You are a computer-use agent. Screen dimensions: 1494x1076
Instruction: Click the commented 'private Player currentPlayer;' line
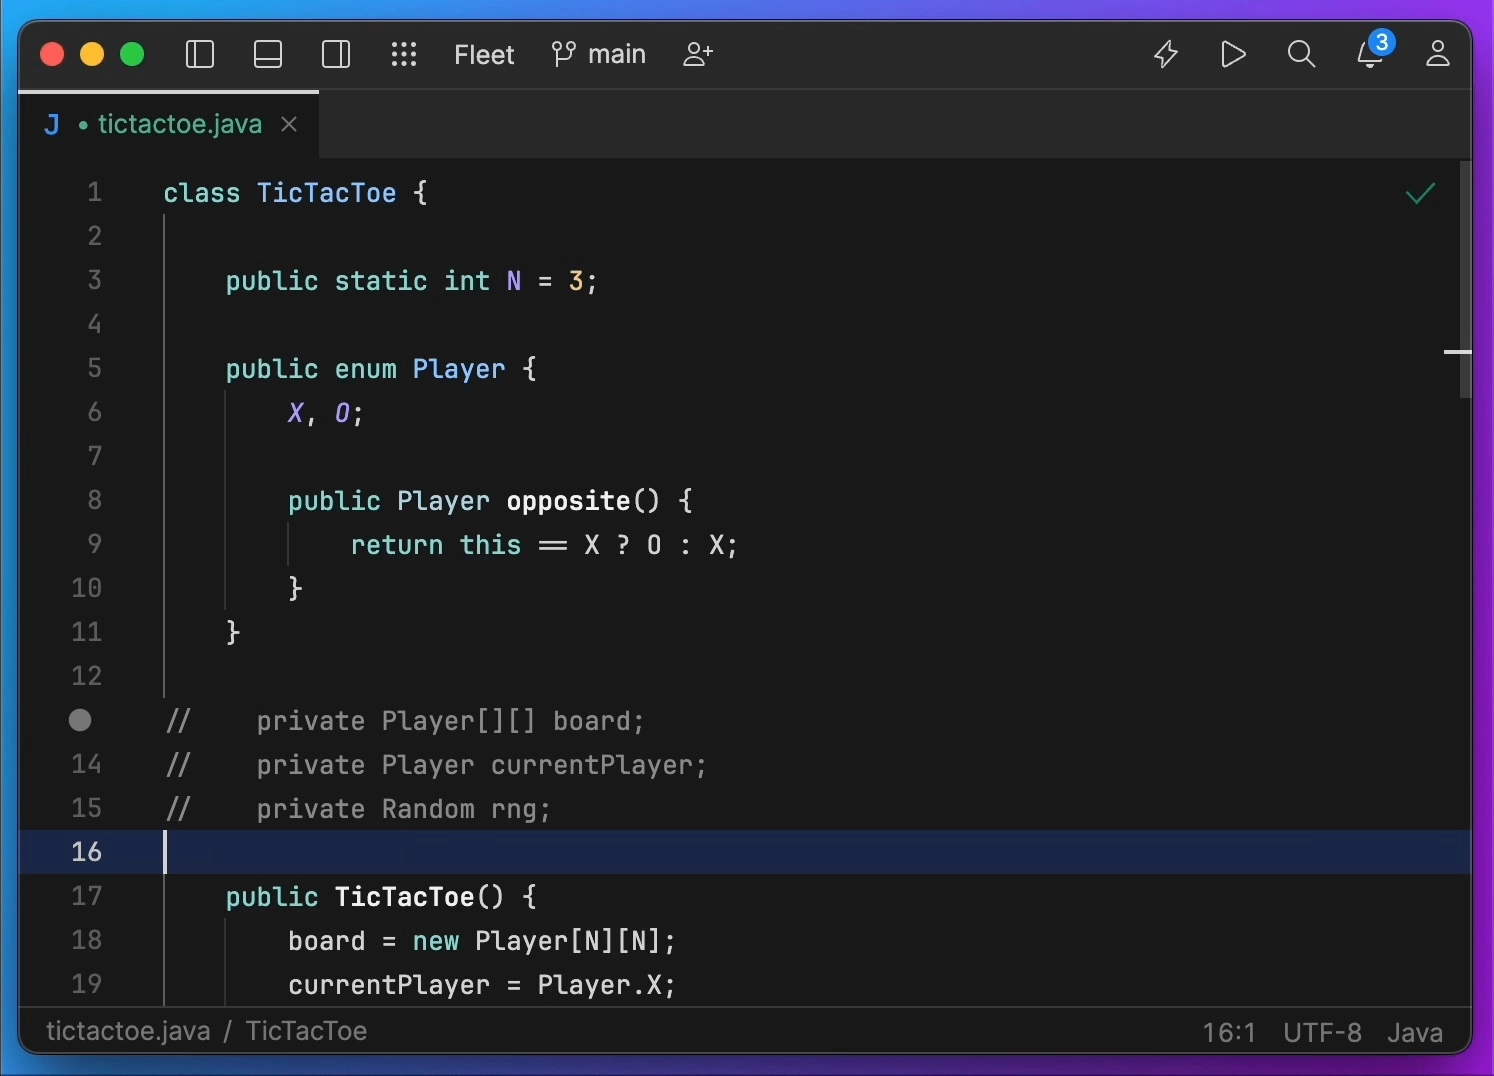pos(436,764)
